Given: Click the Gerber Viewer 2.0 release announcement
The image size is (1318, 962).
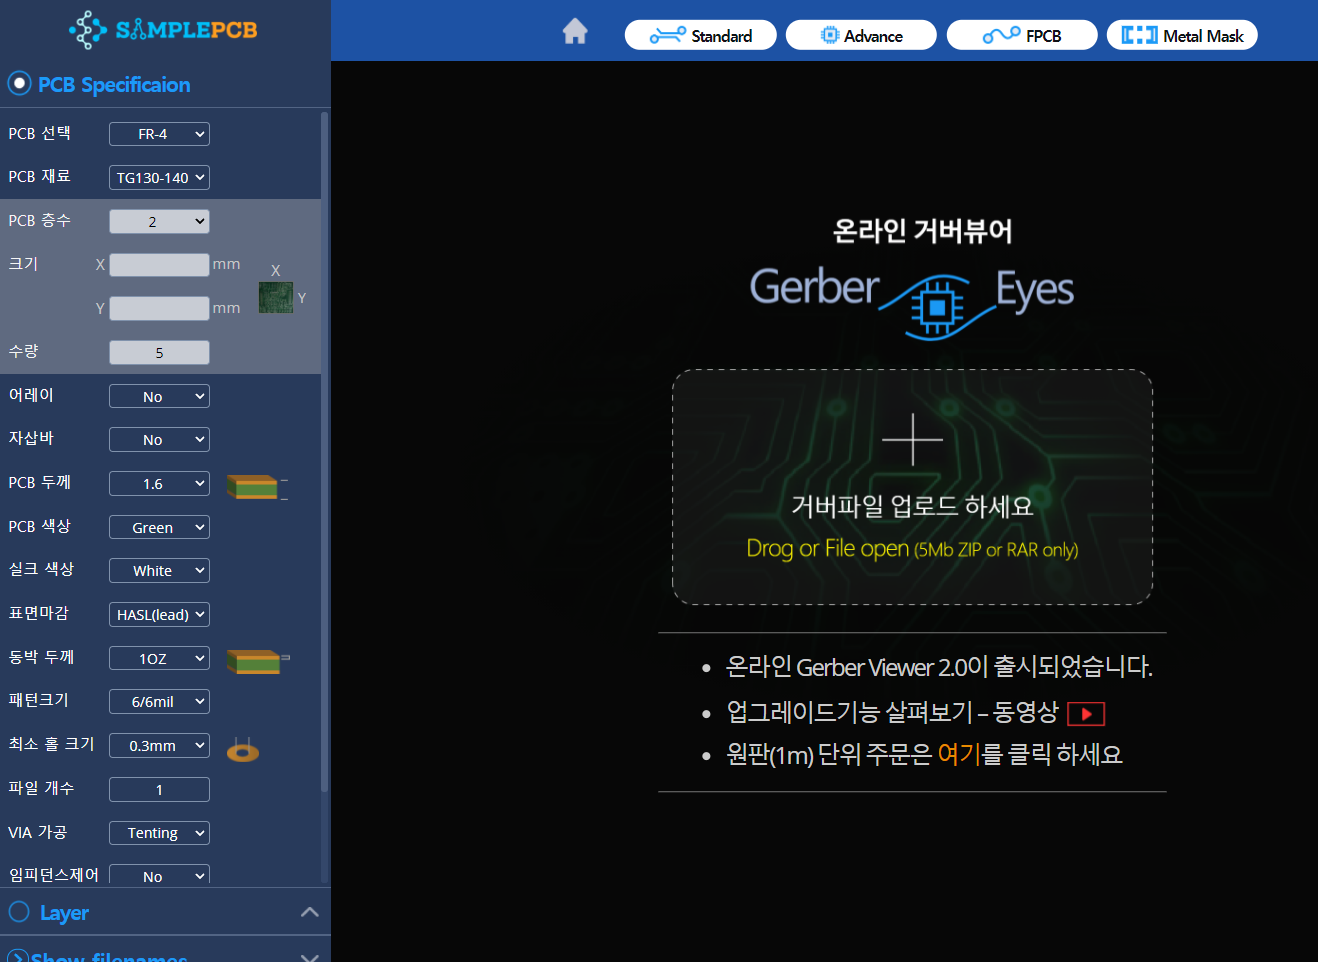Looking at the screenshot, I should [x=939, y=667].
